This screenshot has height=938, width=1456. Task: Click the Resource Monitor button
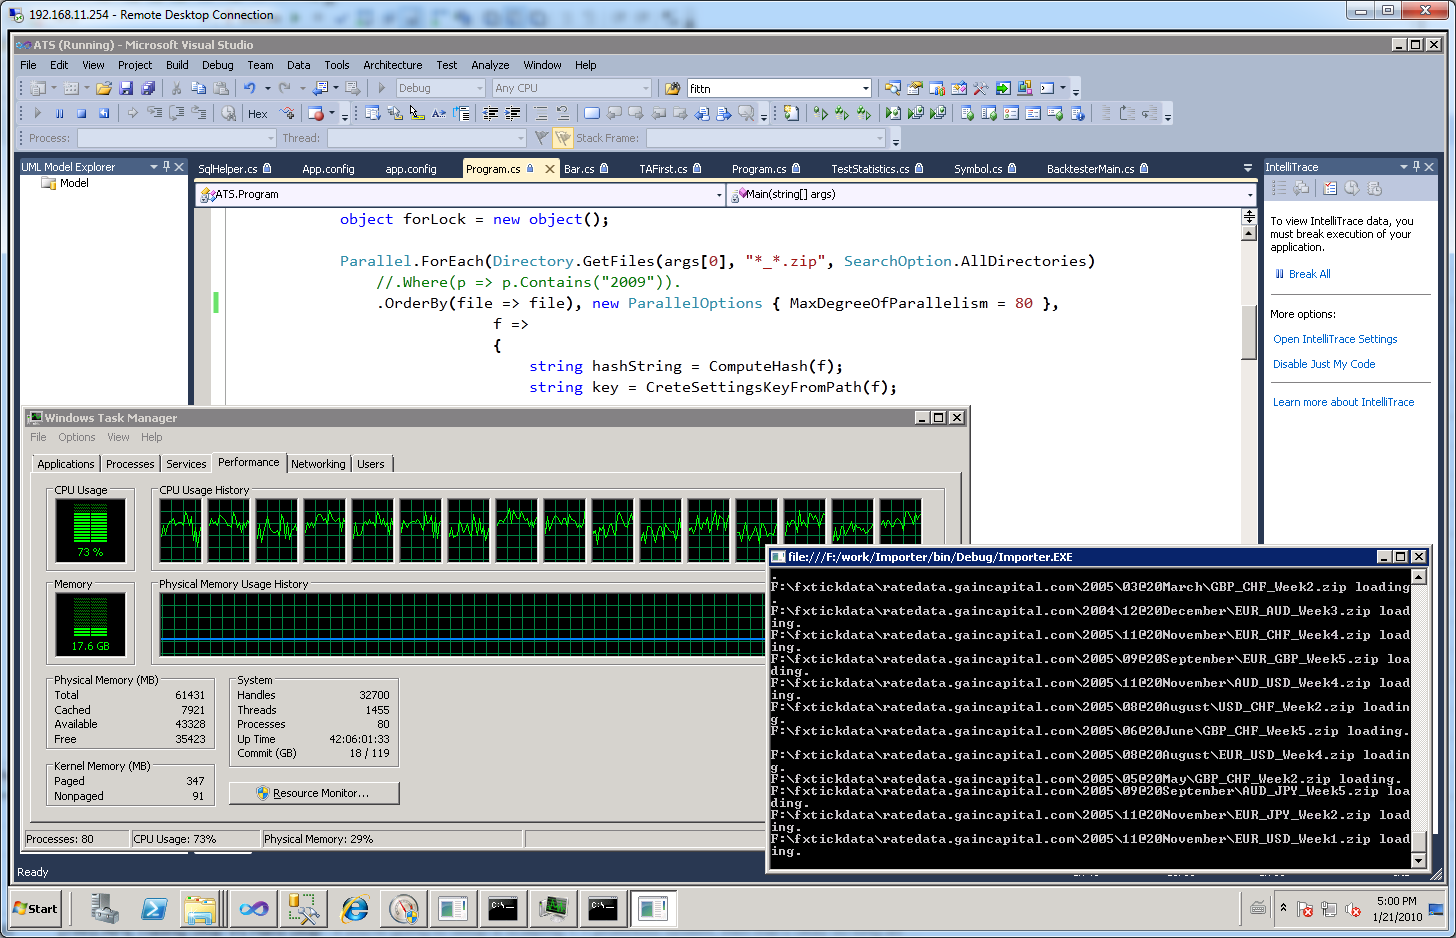(x=314, y=793)
